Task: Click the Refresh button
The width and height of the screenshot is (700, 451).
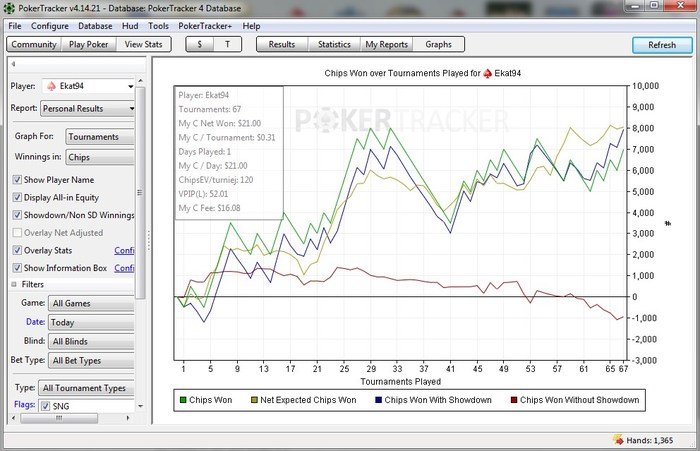Action: click(662, 45)
